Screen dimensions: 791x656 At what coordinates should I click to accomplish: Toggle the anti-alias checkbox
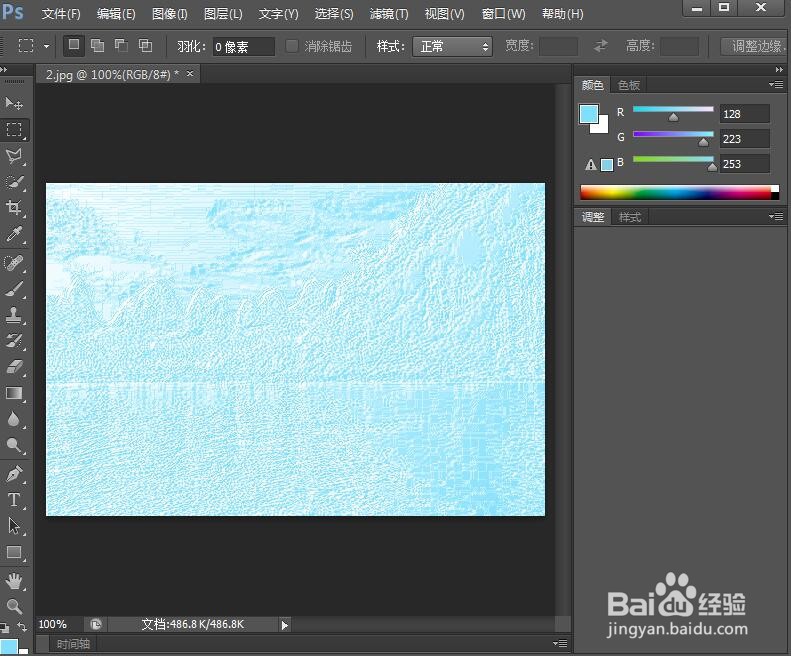point(292,46)
